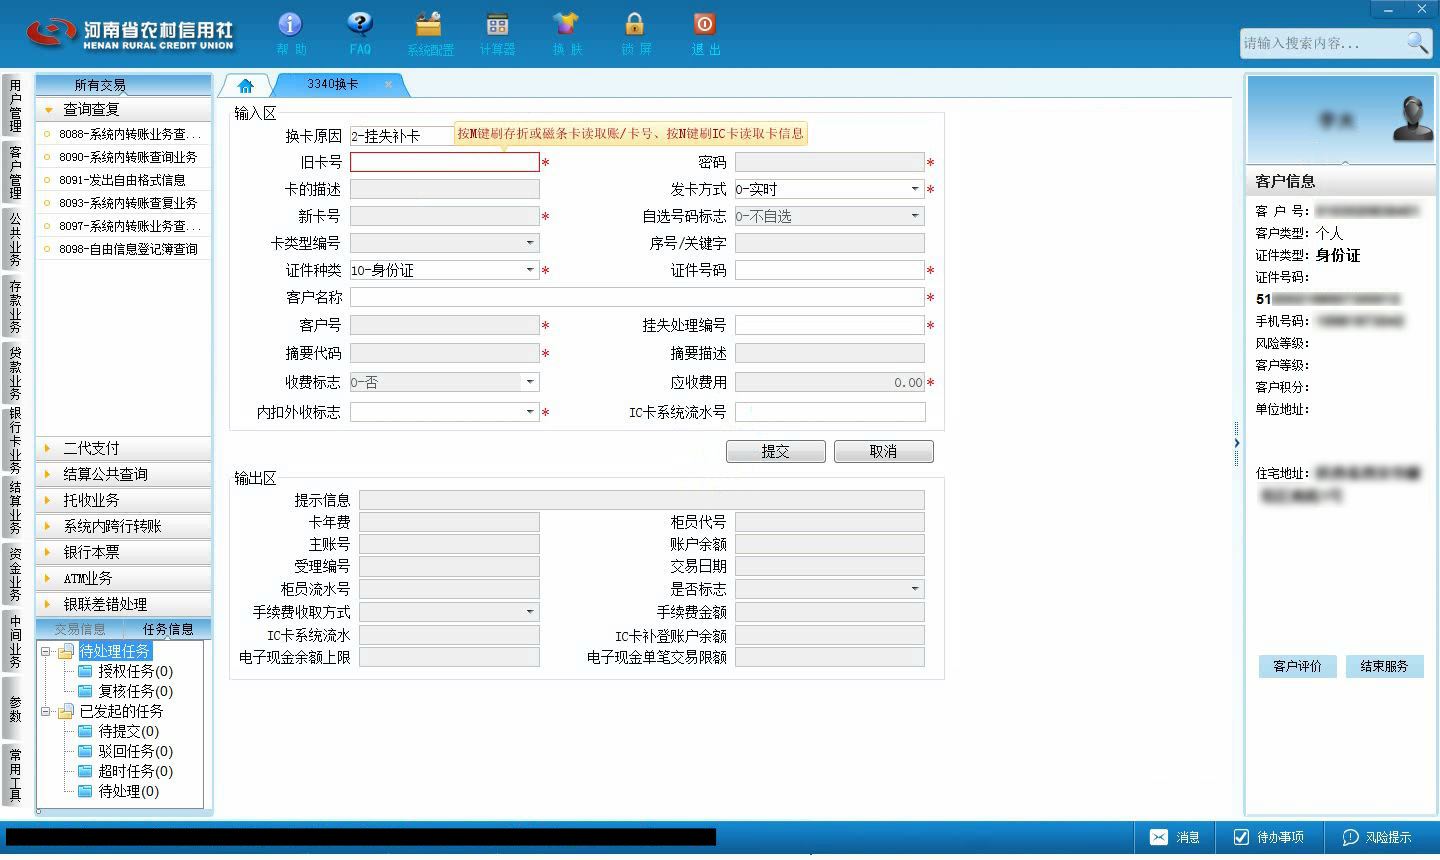Expand the 二代支付 menu section
Viewport: 1440px width, 860px height.
tap(123, 448)
